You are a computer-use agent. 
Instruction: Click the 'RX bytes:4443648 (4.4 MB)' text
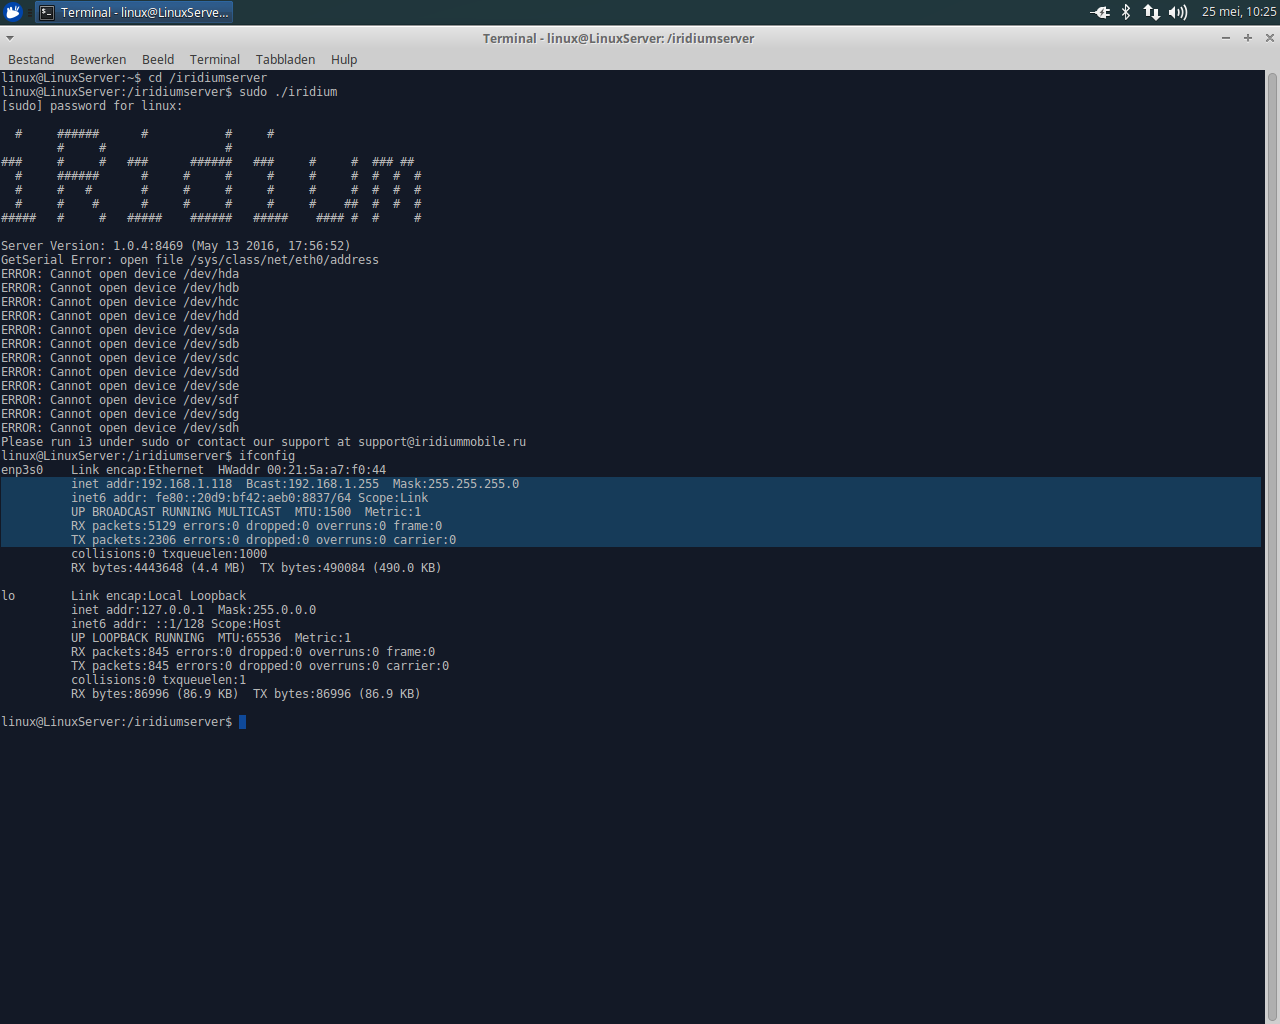158,568
